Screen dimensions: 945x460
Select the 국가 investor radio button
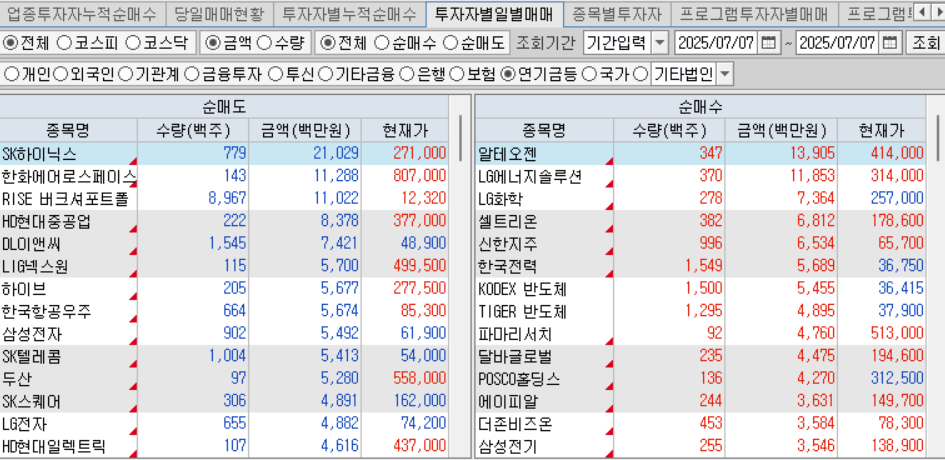click(591, 74)
